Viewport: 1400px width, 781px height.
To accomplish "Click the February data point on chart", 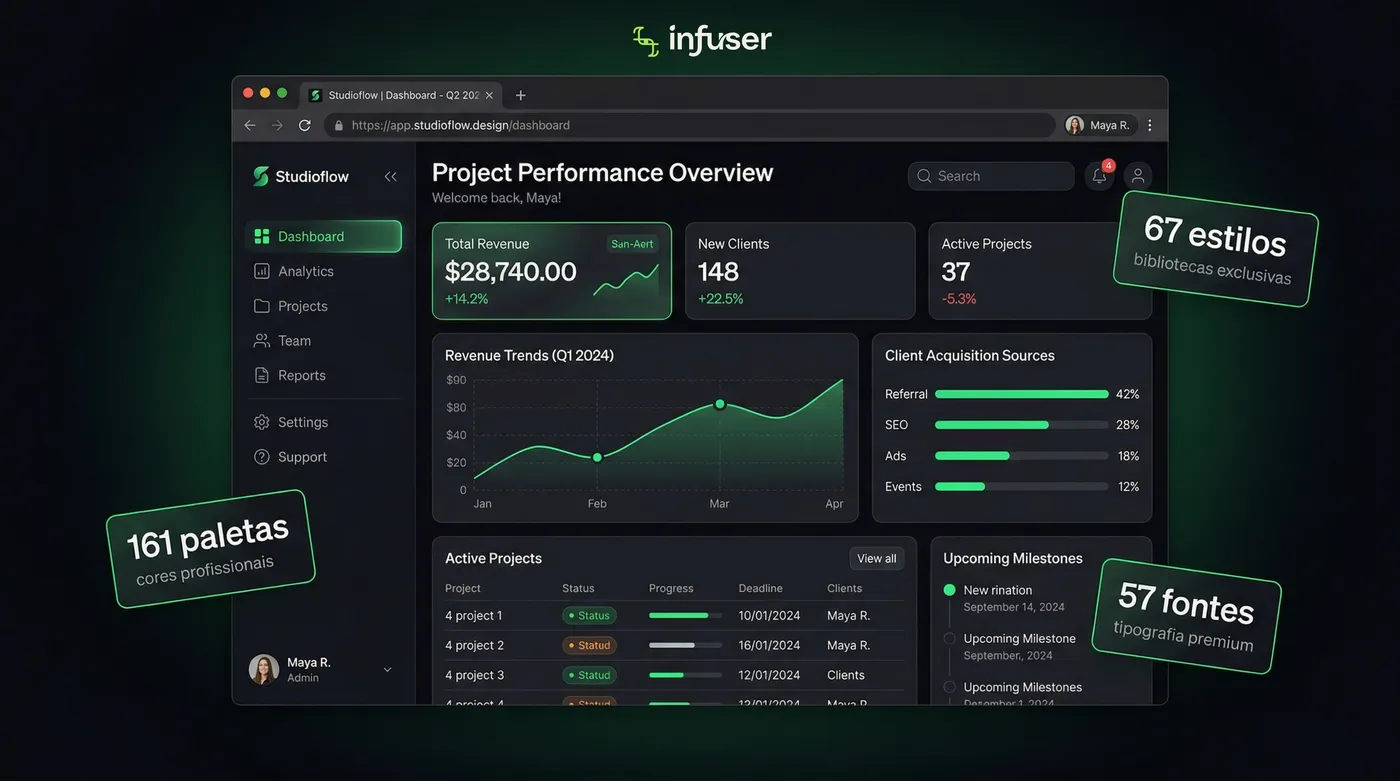I will [597, 457].
